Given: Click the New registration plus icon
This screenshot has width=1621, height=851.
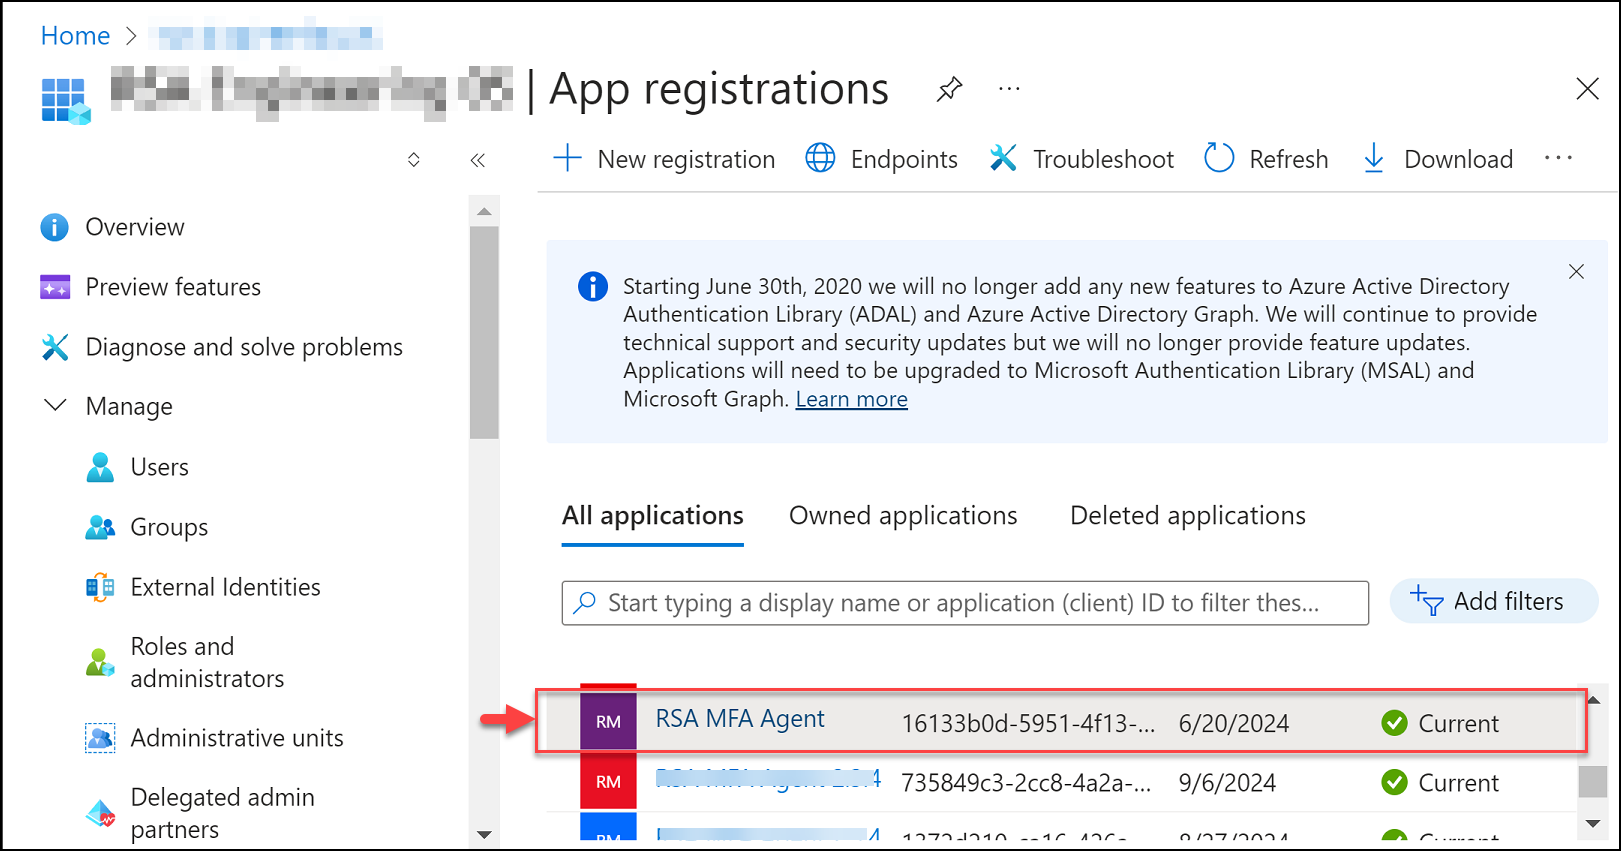Looking at the screenshot, I should 567,158.
